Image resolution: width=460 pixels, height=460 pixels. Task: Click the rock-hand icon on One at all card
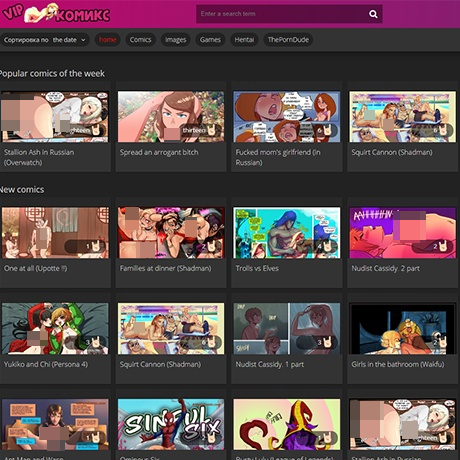96,247
